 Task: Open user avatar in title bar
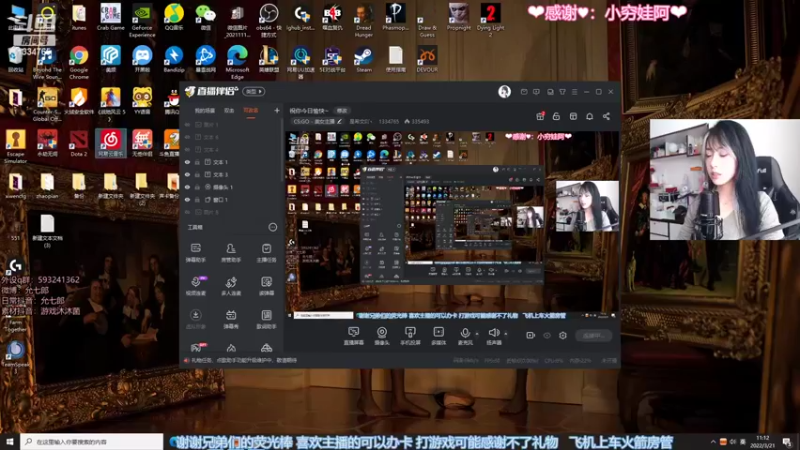pos(504,91)
